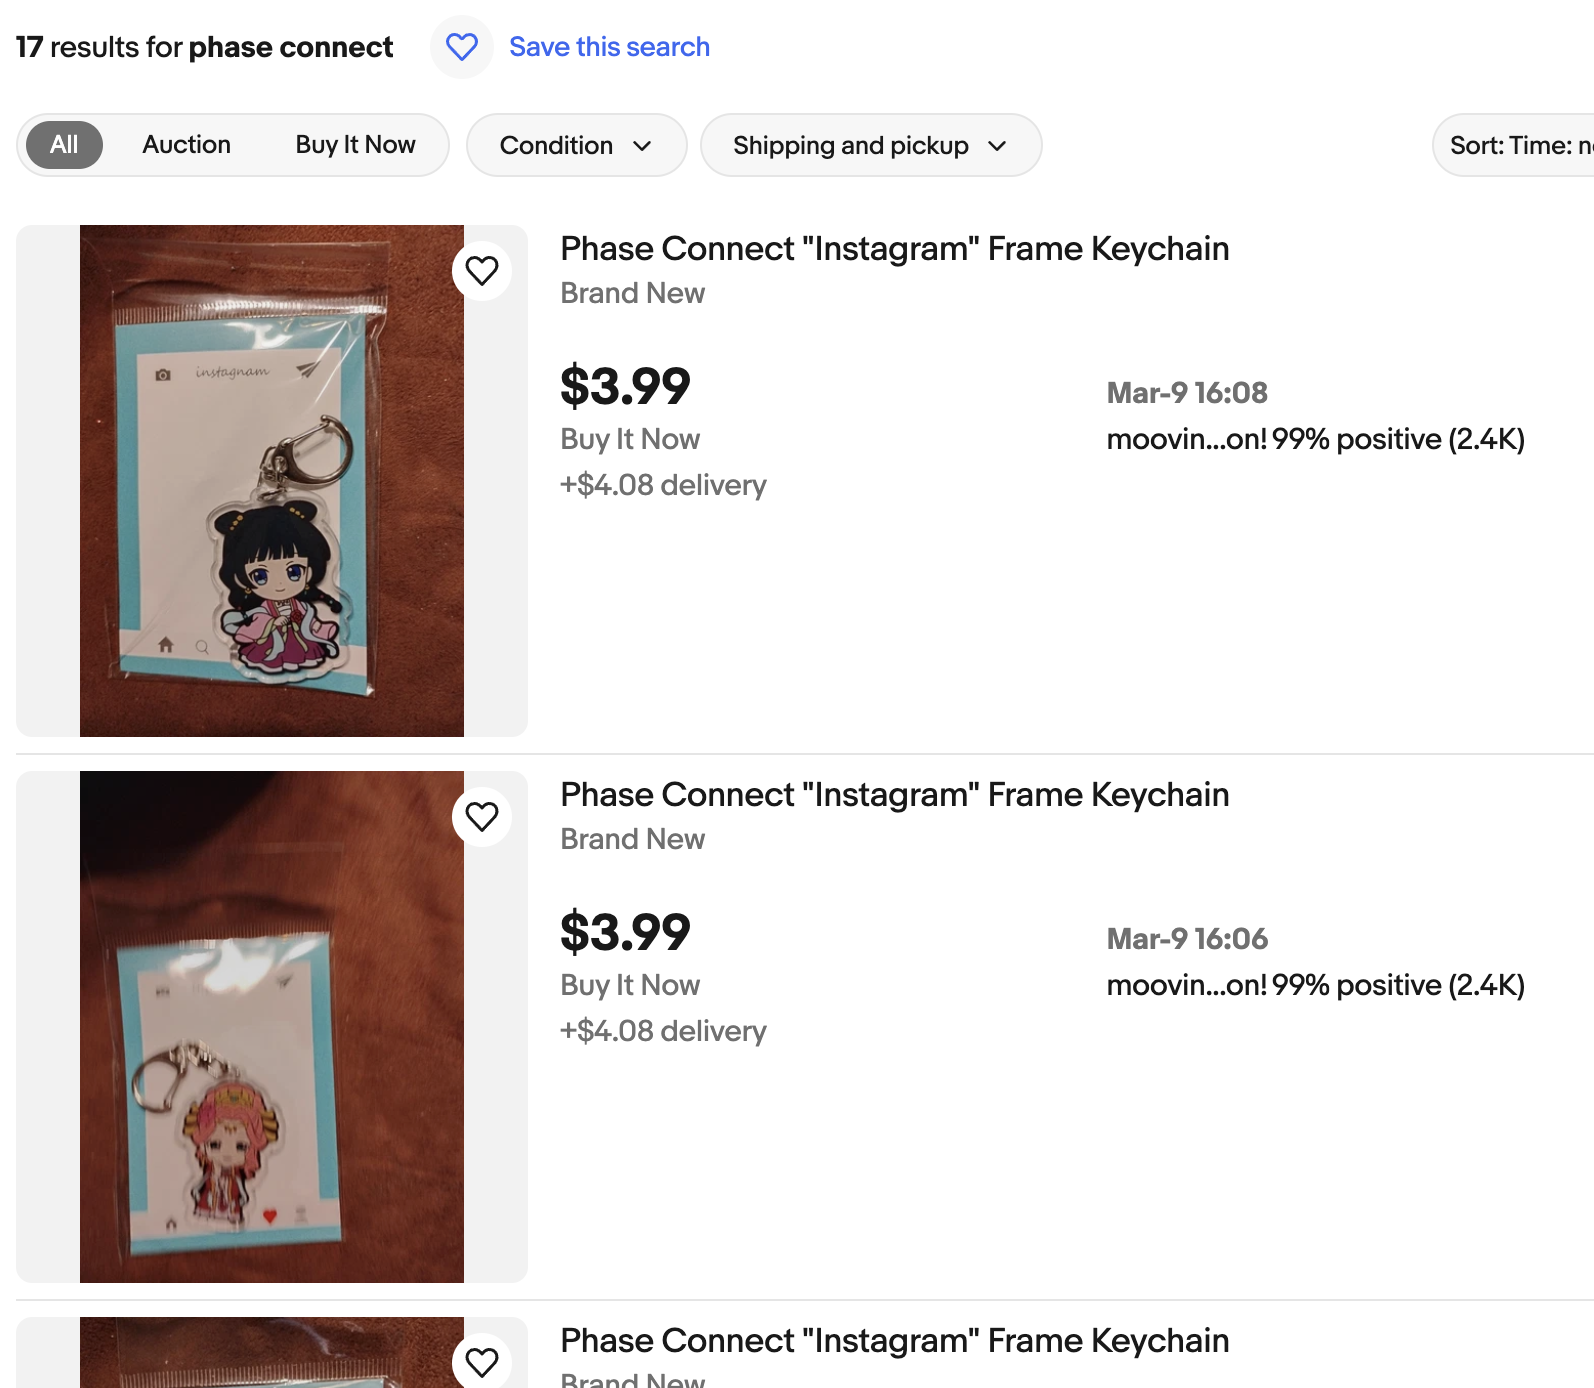The width and height of the screenshot is (1594, 1388).
Task: Open the second Phase Connect keychain title
Action: pos(894,795)
